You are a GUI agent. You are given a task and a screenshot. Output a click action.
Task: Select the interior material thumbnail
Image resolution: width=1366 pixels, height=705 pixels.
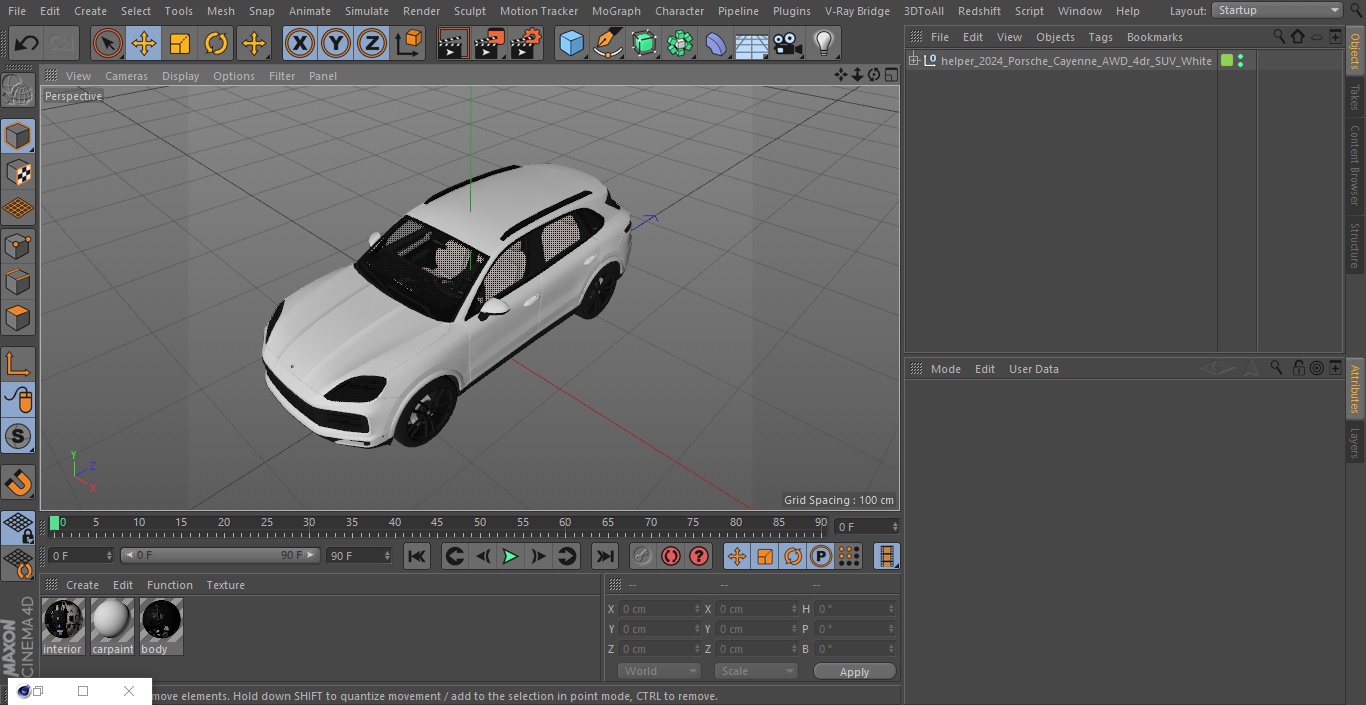pyautogui.click(x=63, y=621)
